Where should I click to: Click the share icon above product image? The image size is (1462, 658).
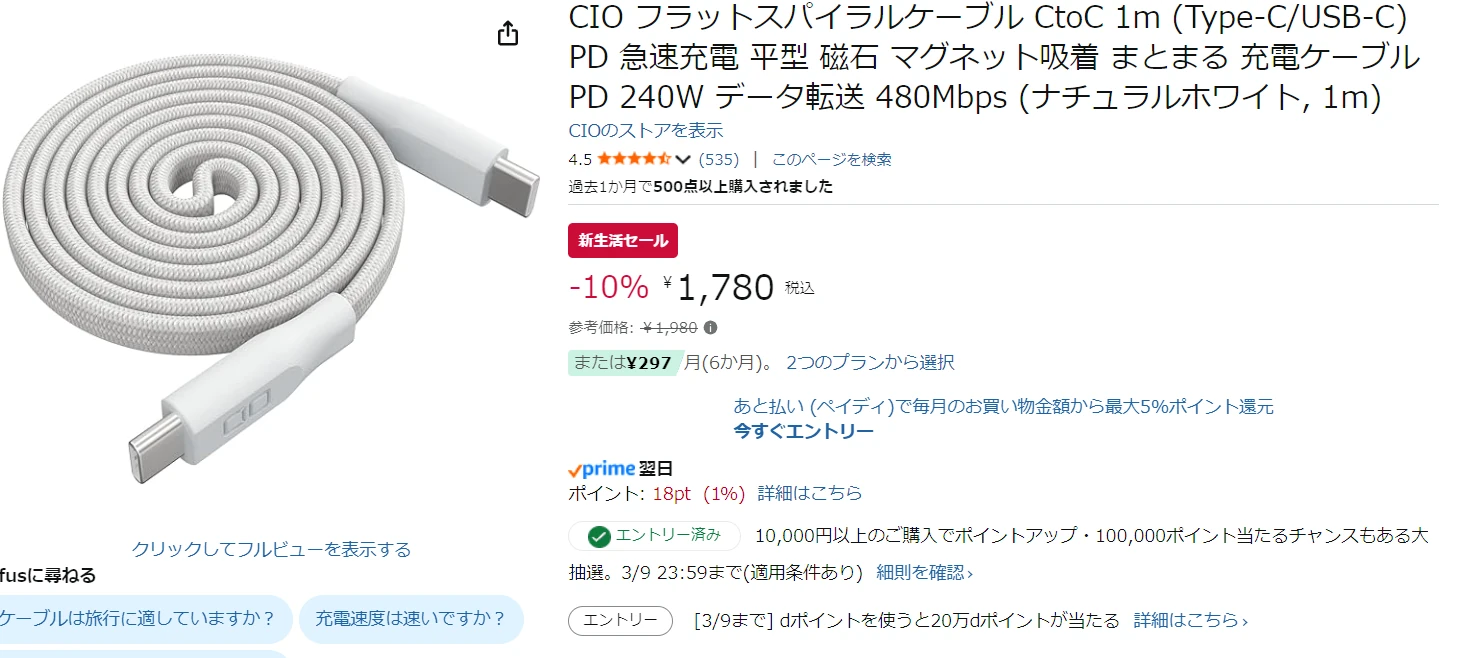(x=508, y=34)
